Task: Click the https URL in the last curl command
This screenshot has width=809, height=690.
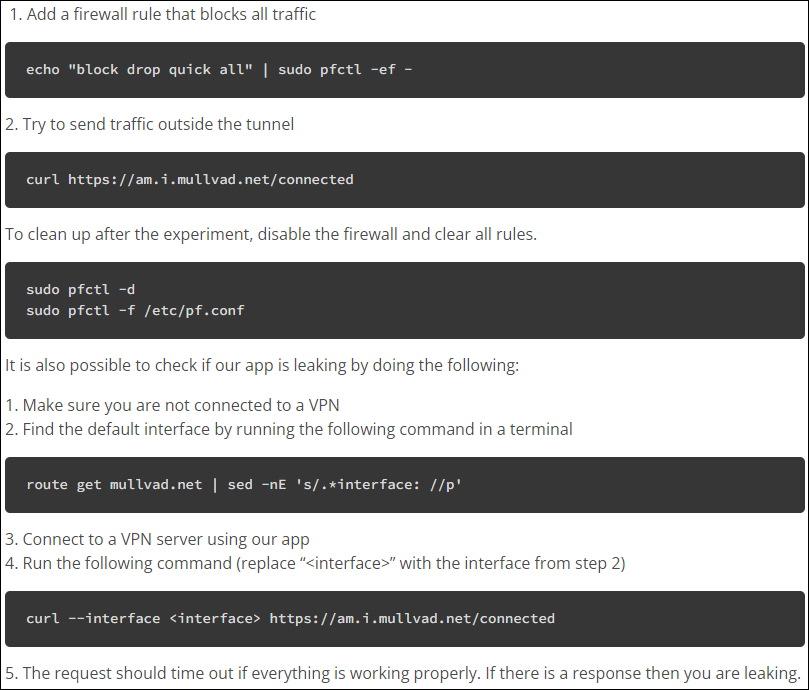Action: [412, 619]
